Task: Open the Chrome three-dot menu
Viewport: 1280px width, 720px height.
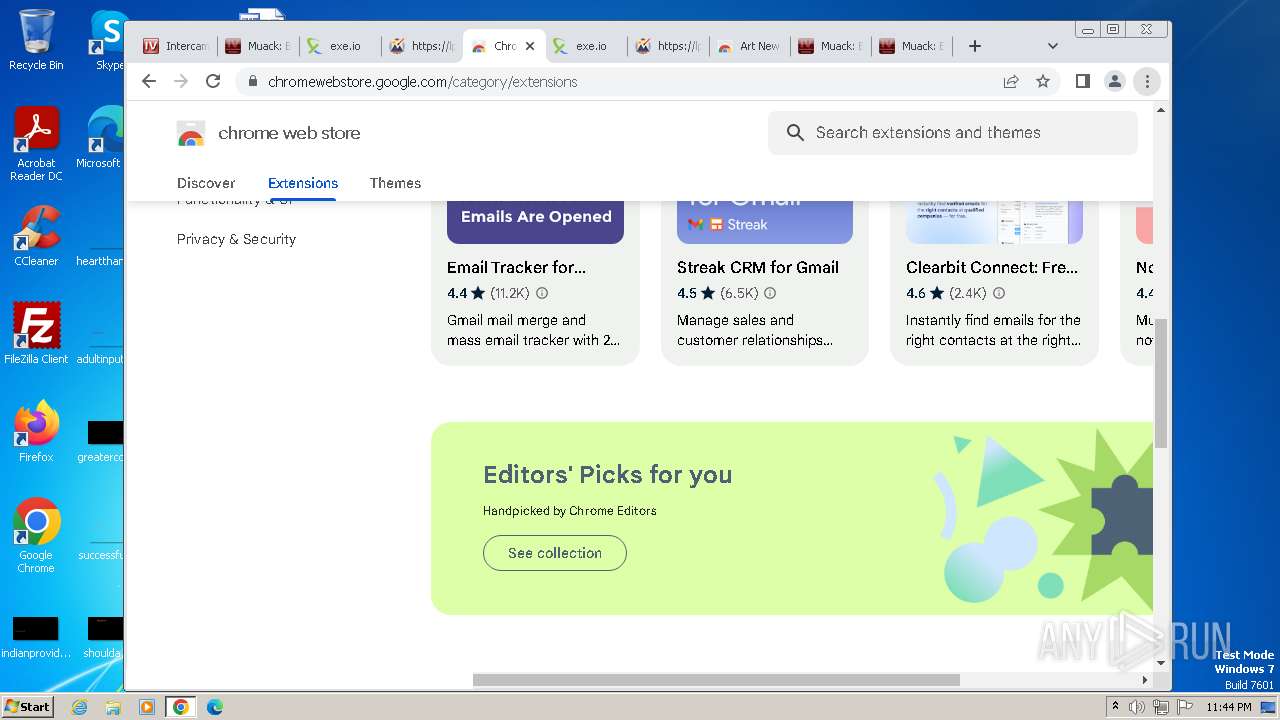Action: [1147, 82]
